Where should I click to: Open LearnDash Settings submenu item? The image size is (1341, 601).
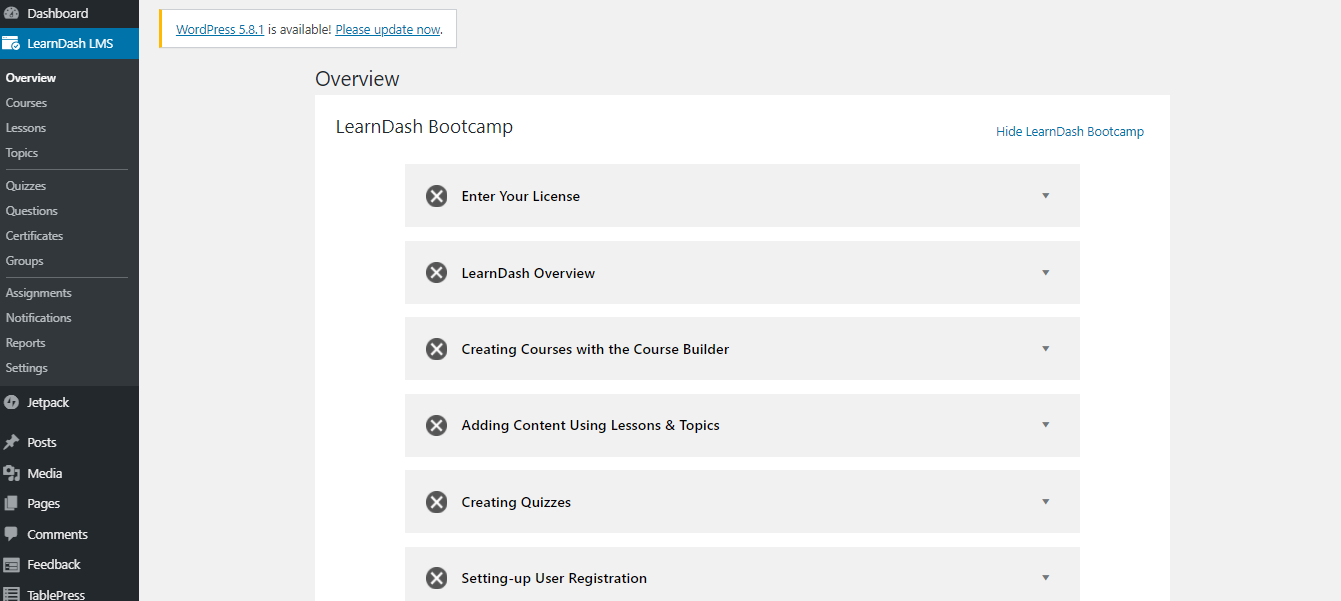[x=27, y=368]
